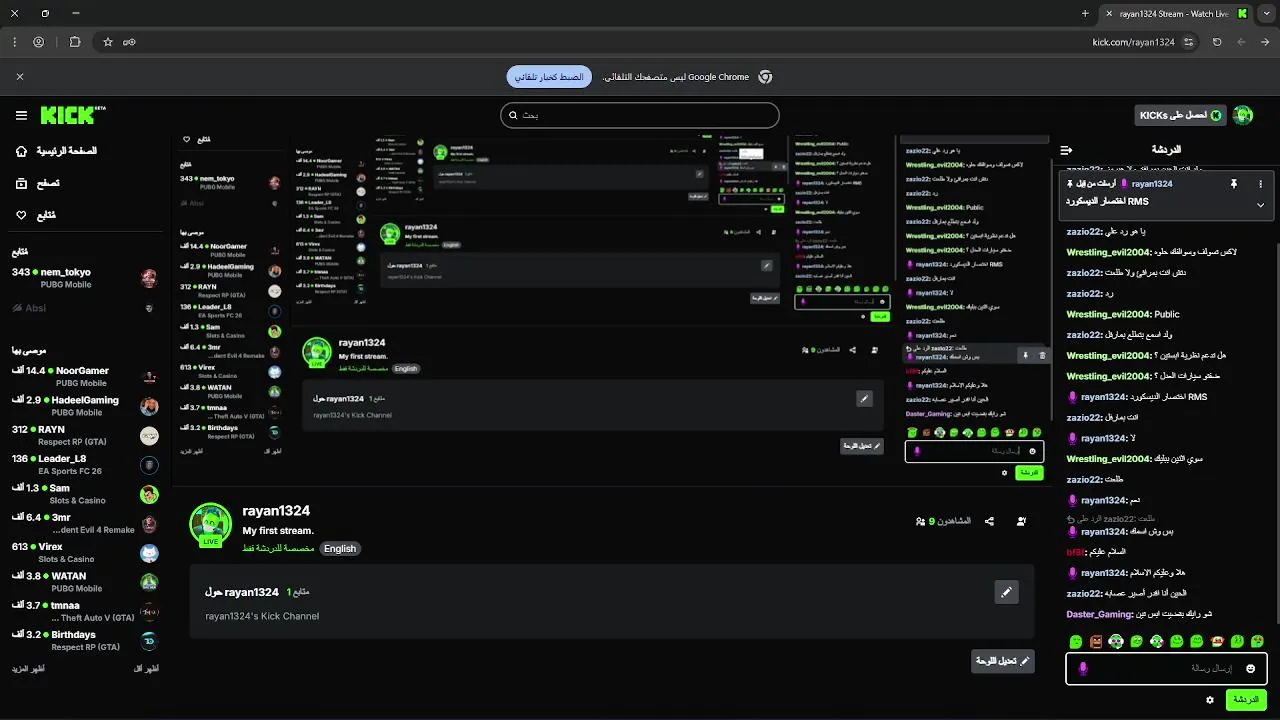Viewport: 1280px width, 720px height.
Task: Click the brown angry block emote
Action: tap(1096, 641)
